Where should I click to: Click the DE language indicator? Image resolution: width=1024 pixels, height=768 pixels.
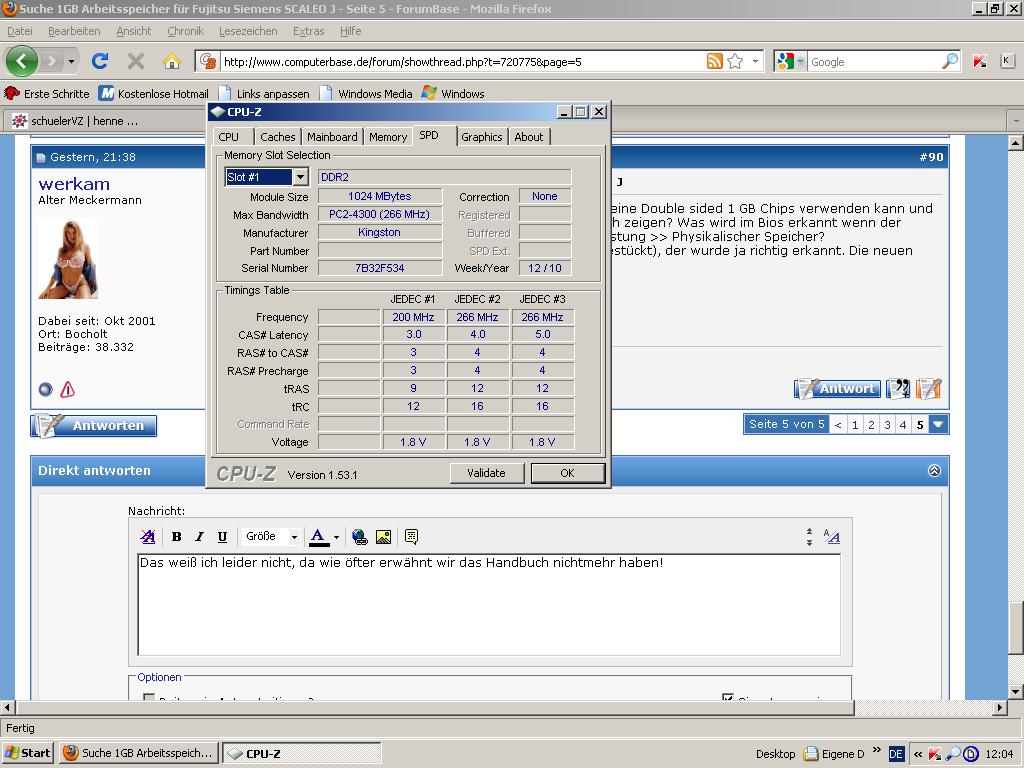[x=896, y=754]
